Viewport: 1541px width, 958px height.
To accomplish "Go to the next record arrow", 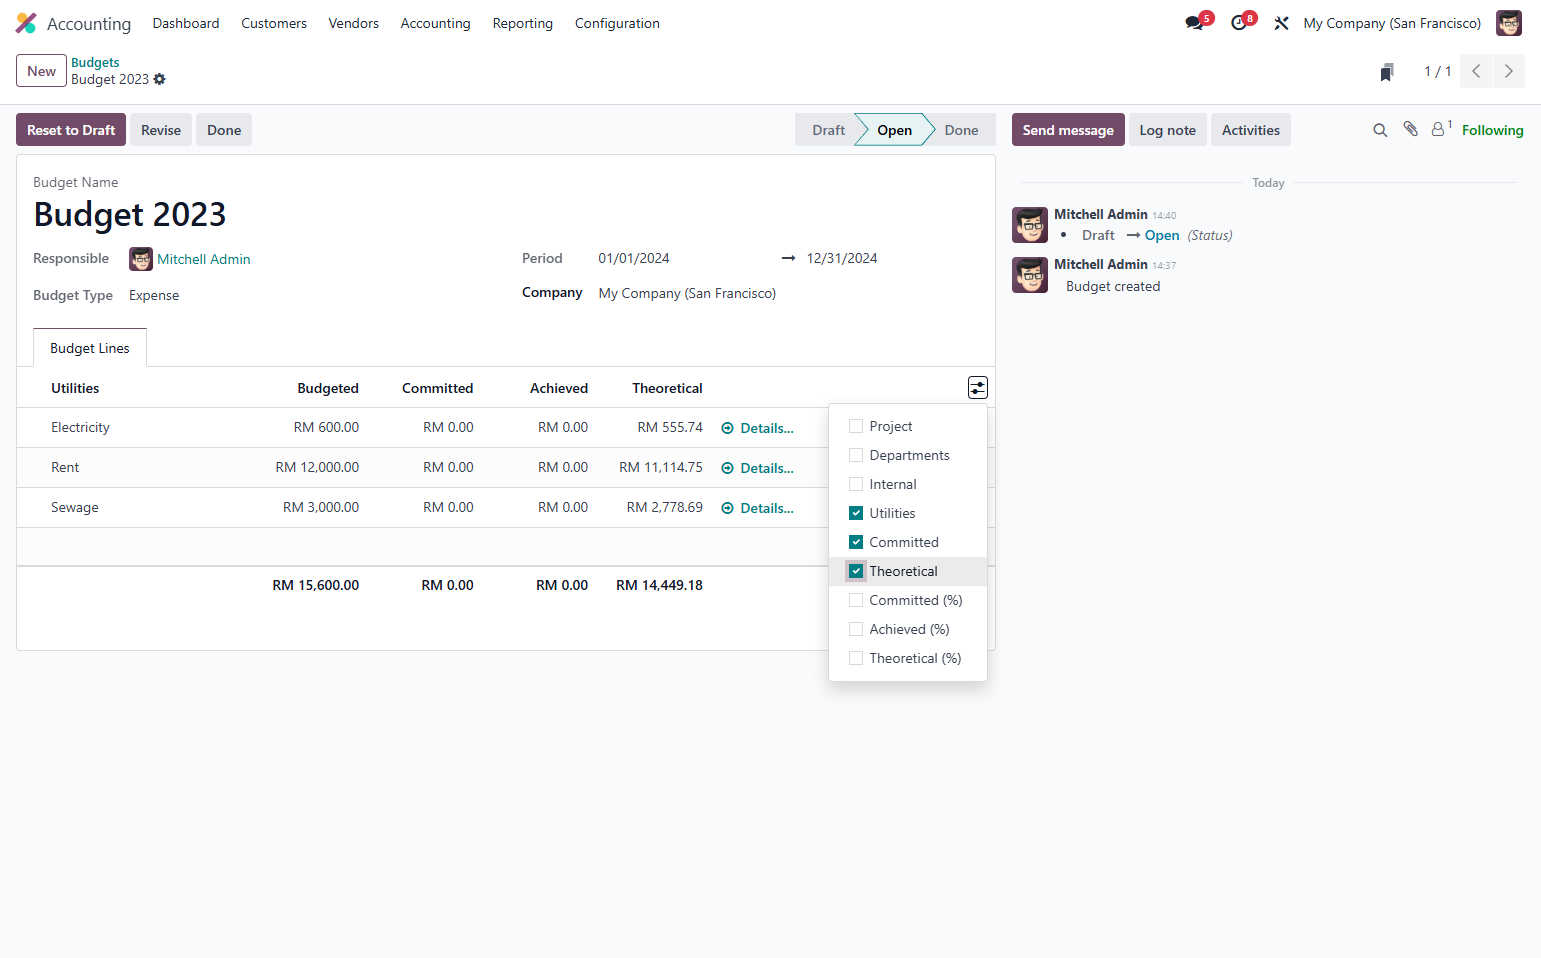I will point(1509,71).
